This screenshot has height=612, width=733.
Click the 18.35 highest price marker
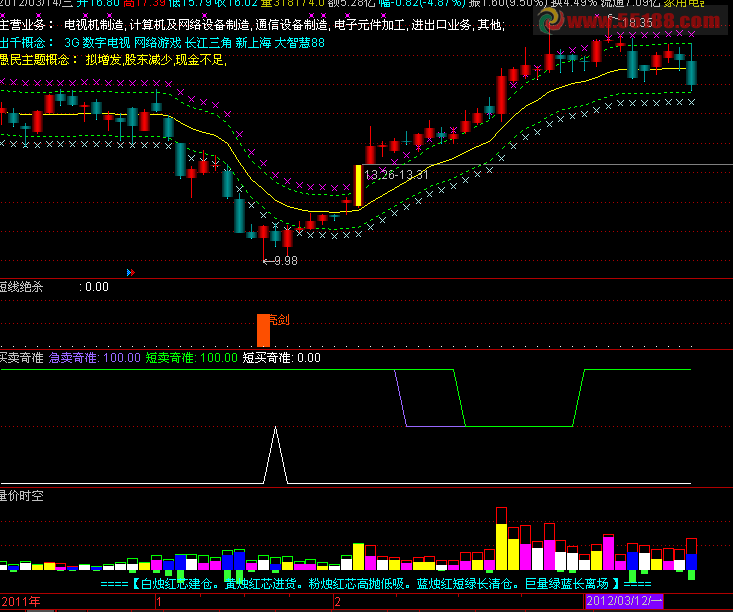[x=634, y=22]
